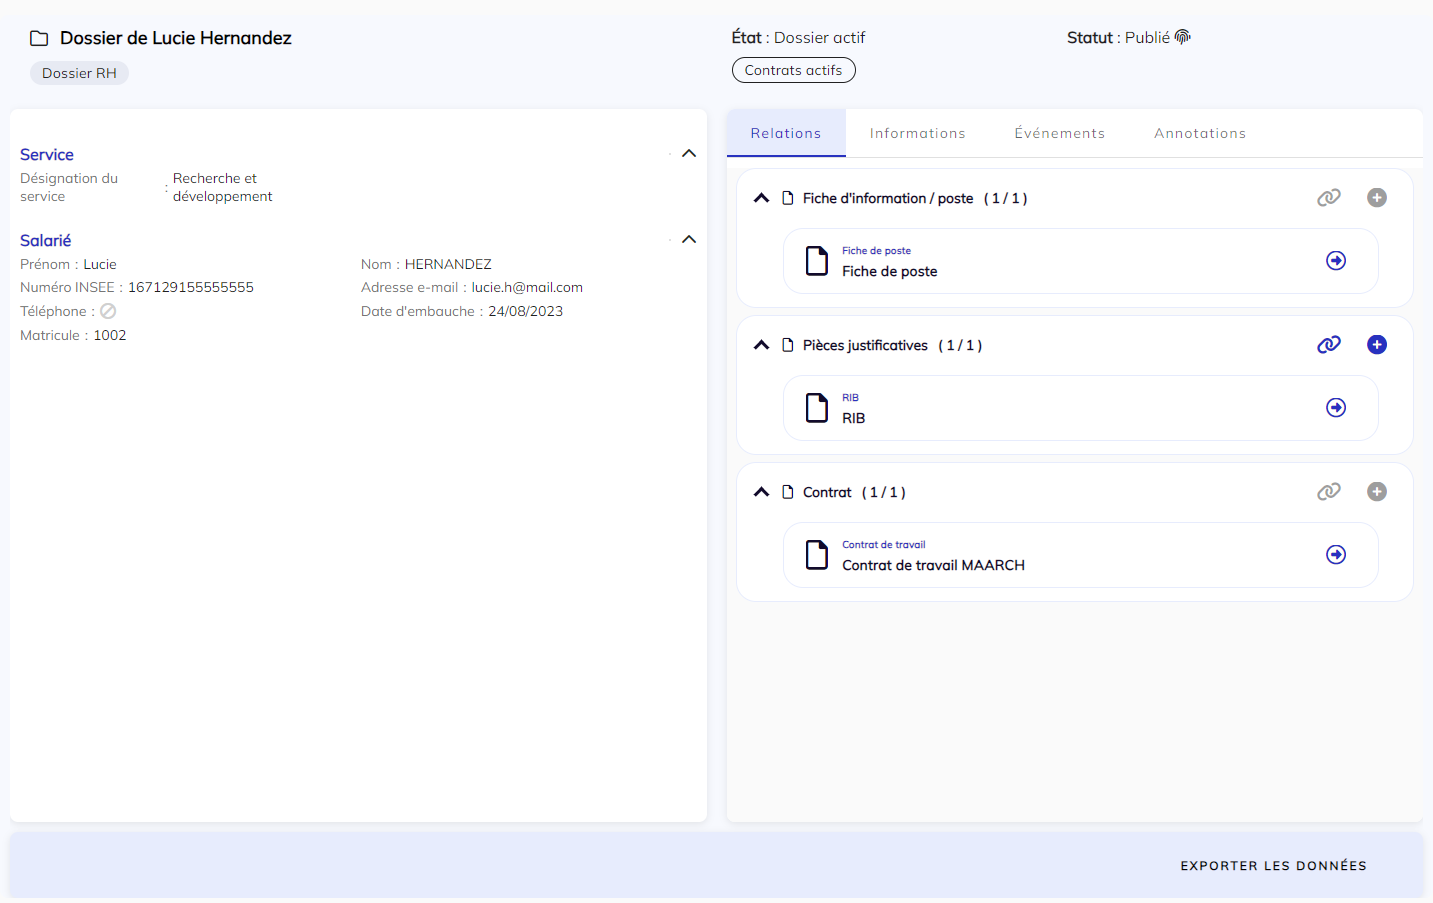The image size is (1433, 903).
Task: Click small file icon before Pièces justificatives title
Action: click(788, 345)
